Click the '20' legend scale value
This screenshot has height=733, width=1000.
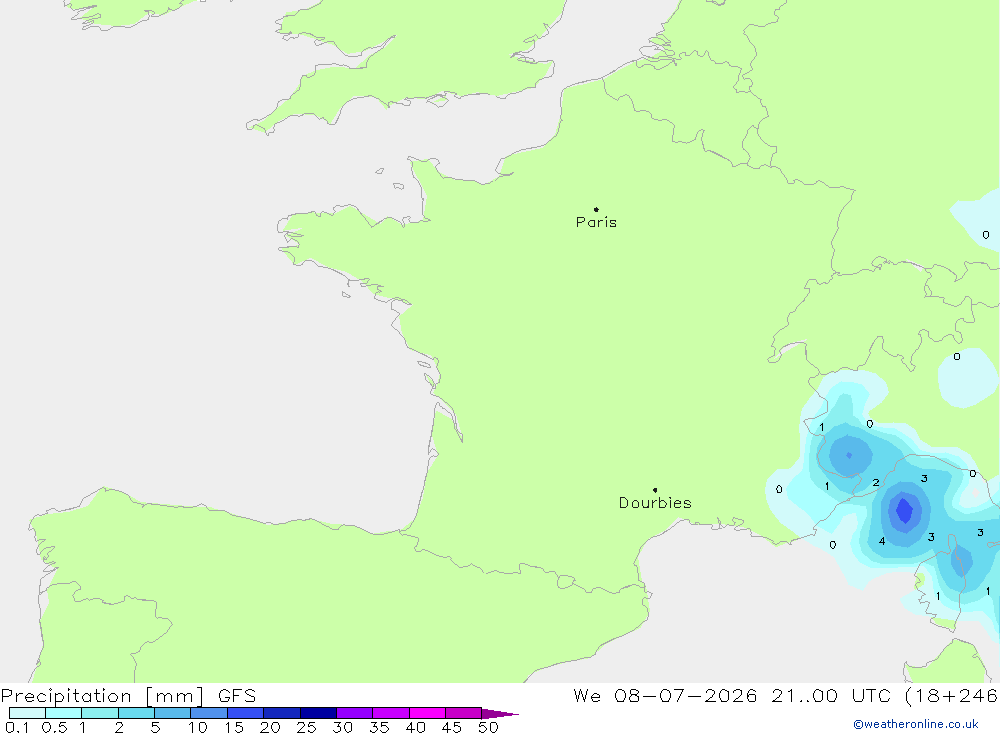click(270, 727)
